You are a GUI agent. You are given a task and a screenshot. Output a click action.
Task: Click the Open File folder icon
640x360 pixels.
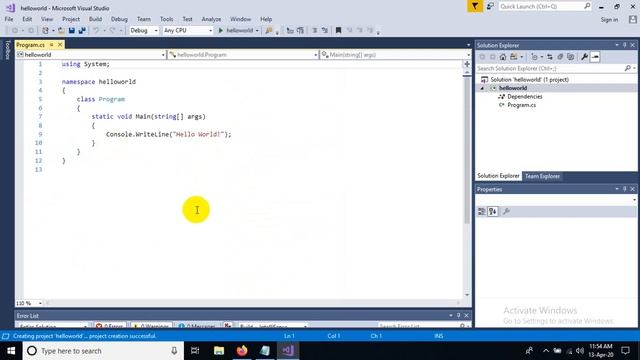coord(61,31)
